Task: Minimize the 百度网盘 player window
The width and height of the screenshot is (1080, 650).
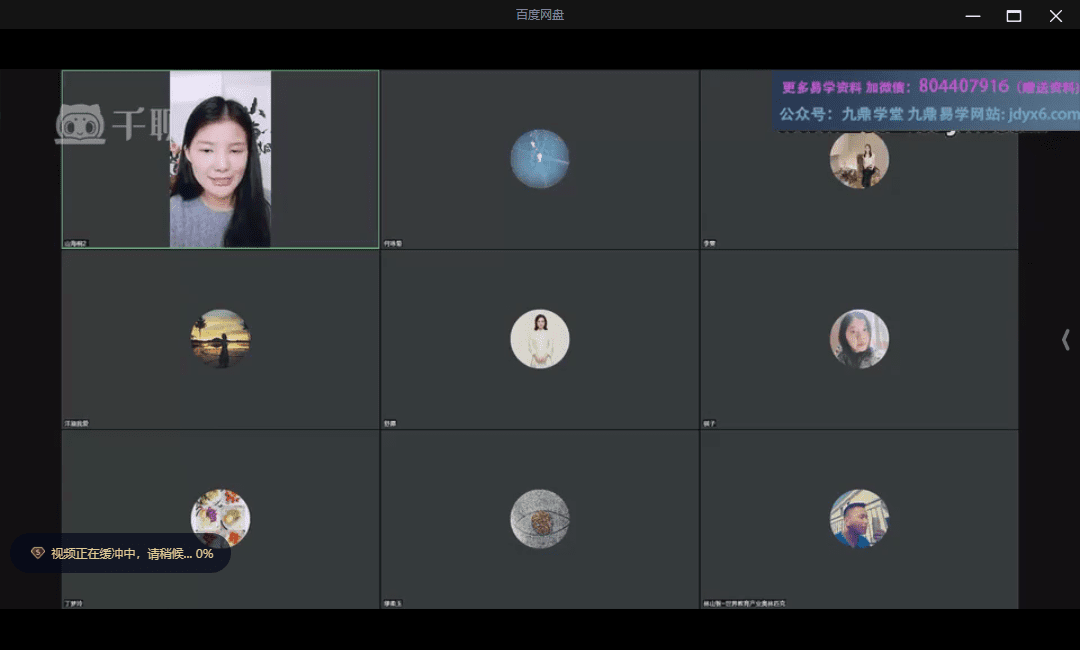Action: point(973,15)
